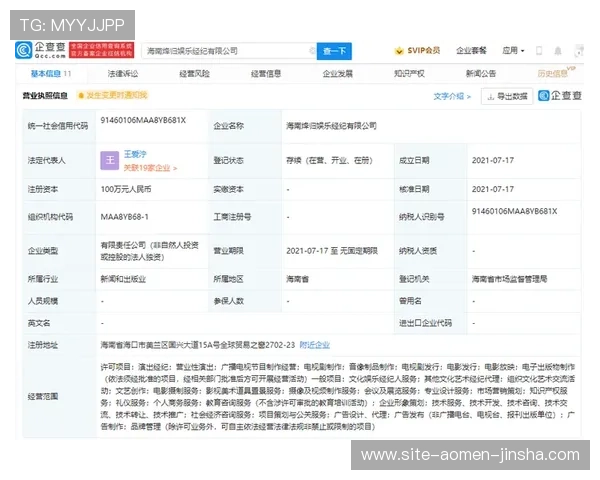Click 导出数据 export button
600x480 pixels.
click(x=507, y=96)
